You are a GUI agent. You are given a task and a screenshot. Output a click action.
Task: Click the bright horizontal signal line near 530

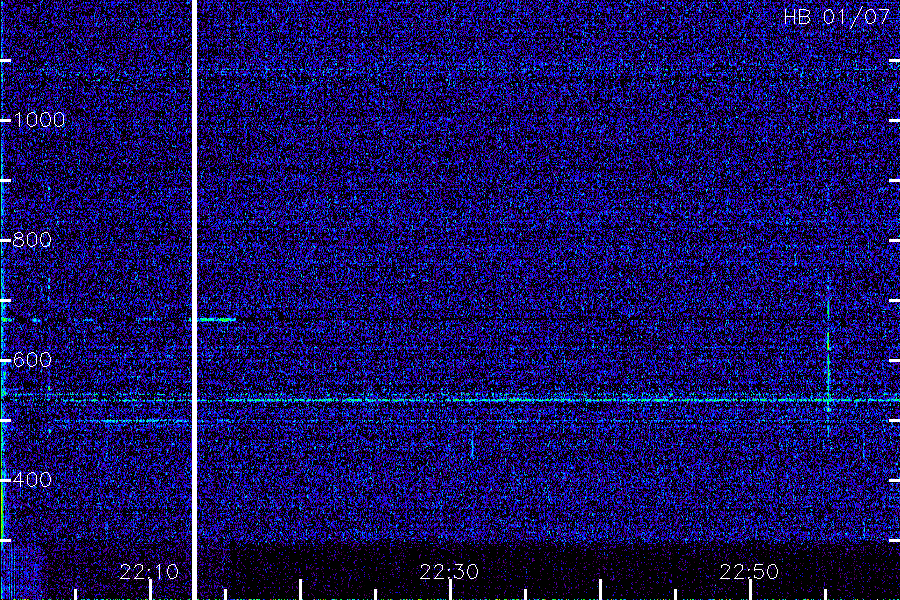tap(548, 400)
